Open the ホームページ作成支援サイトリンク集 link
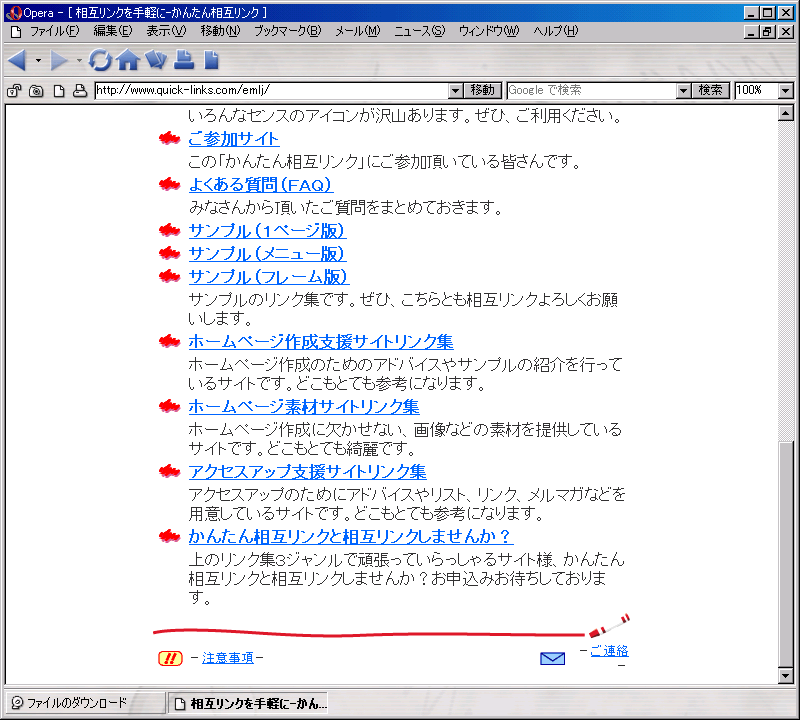The image size is (800, 720). tap(321, 342)
